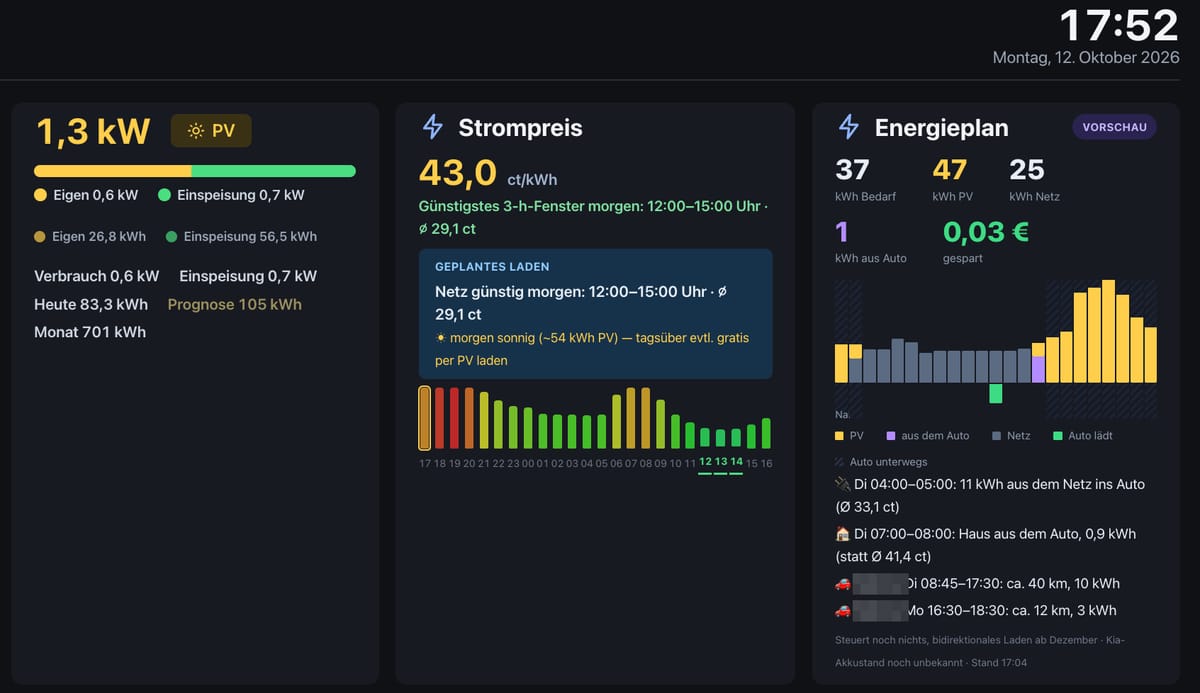Screen dimensions: 1200x693
Task: Click the underlined hour label 12 on the price chart
Action: point(705,462)
